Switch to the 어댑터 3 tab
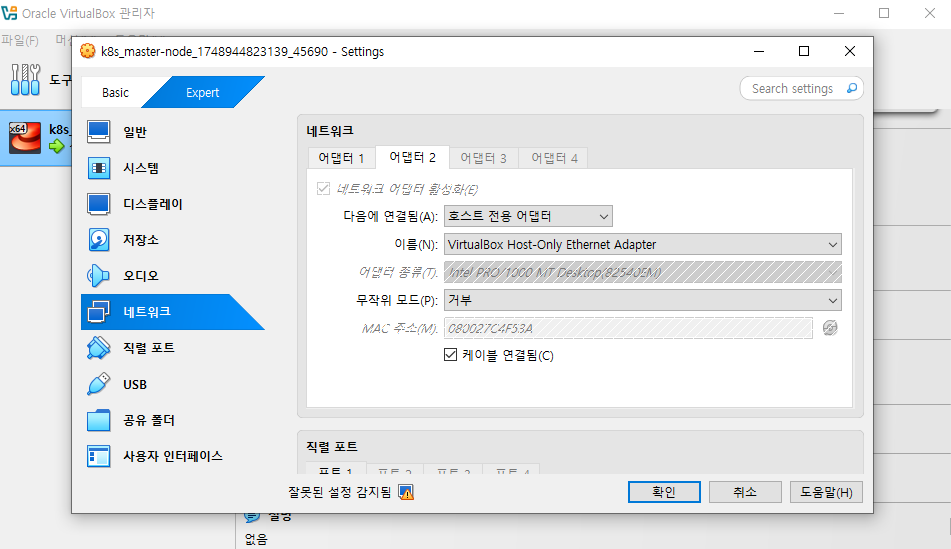951x549 pixels. pos(483,158)
